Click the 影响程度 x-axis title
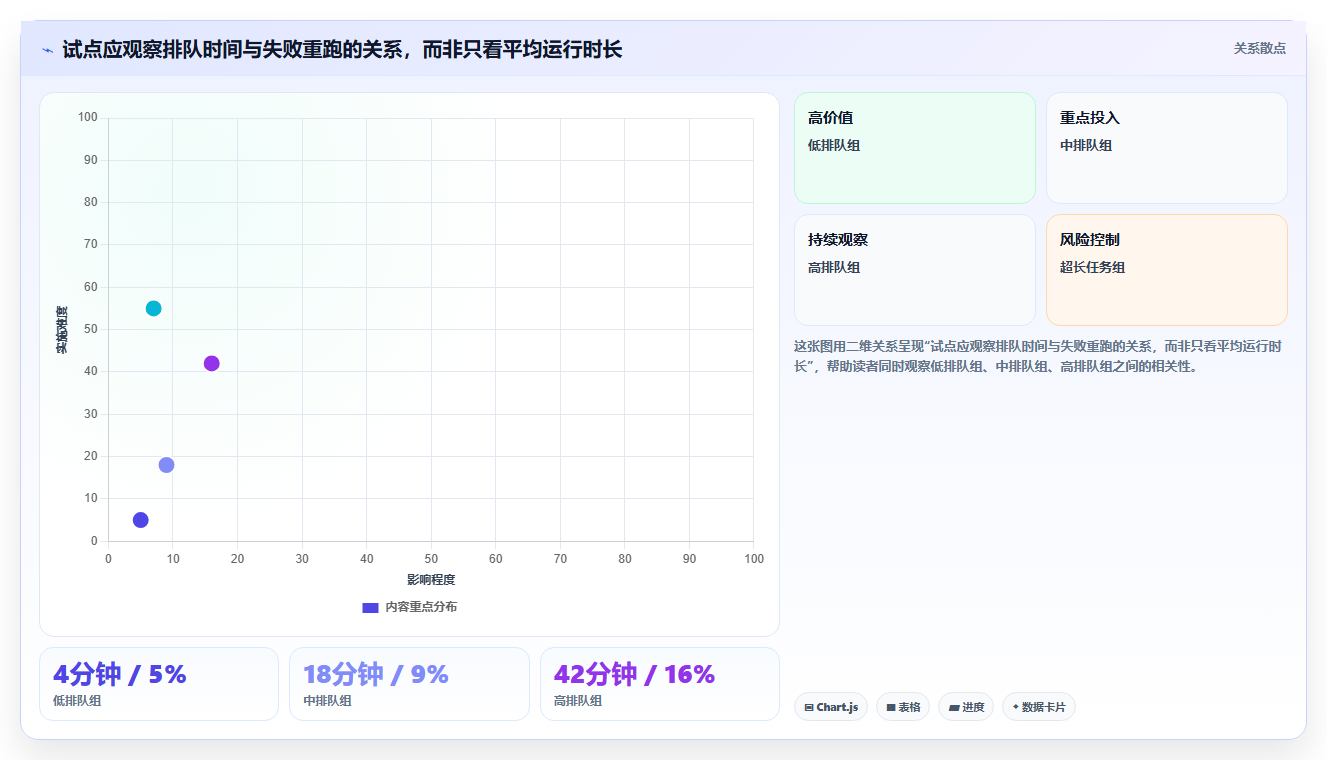This screenshot has width=1327, height=760. tap(431, 580)
